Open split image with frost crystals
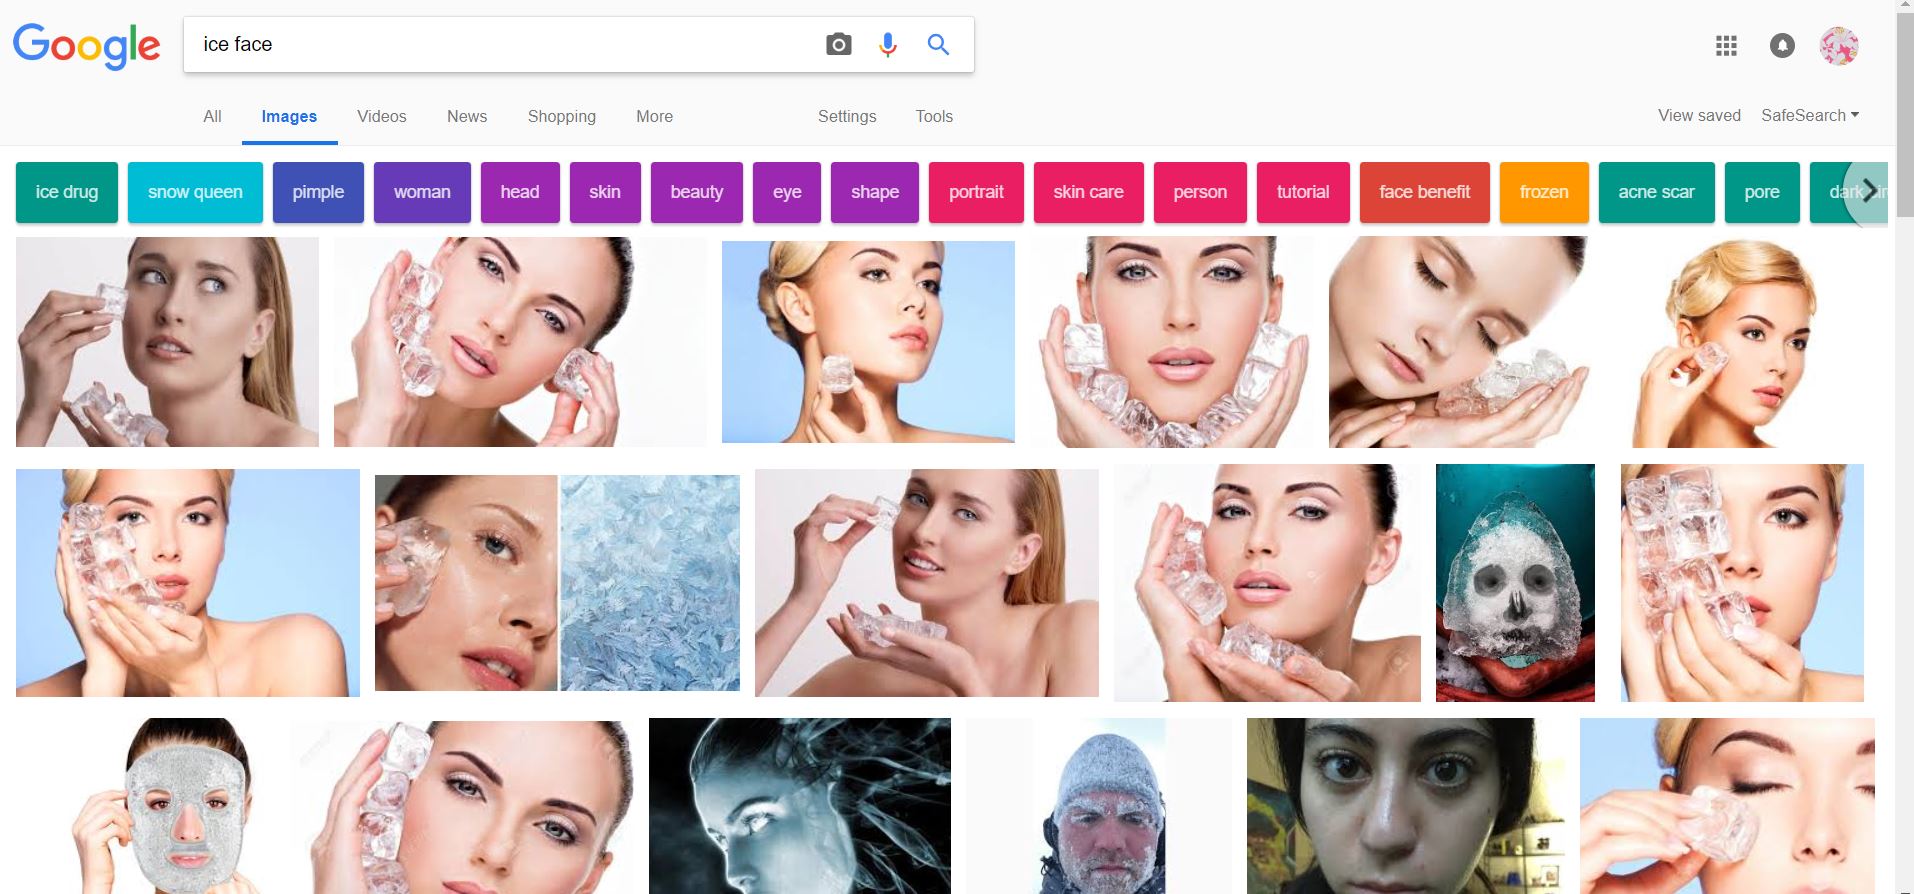Viewport: 1914px width, 894px height. [x=557, y=583]
